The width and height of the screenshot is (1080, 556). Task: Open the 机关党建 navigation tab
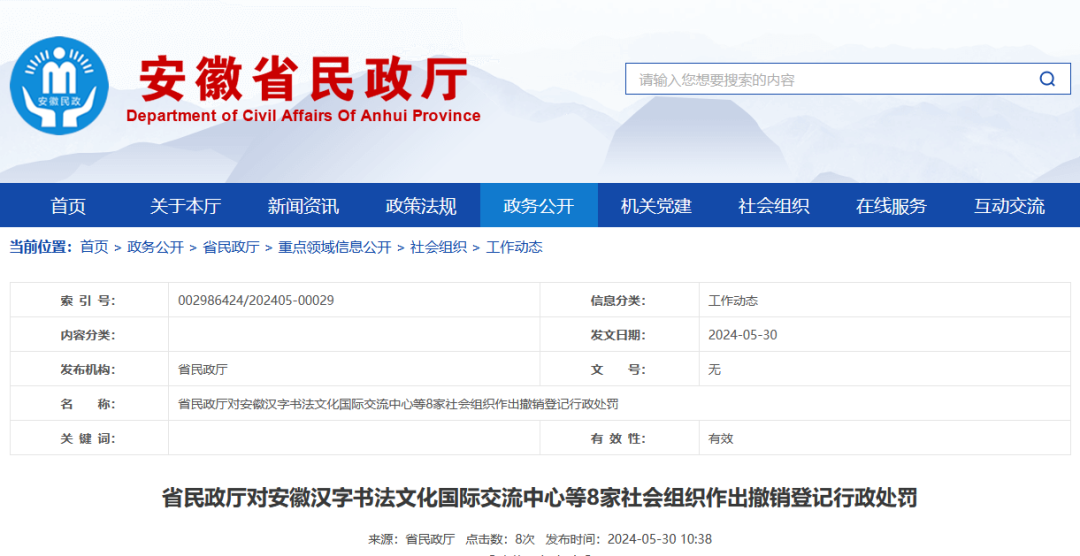[x=656, y=205]
